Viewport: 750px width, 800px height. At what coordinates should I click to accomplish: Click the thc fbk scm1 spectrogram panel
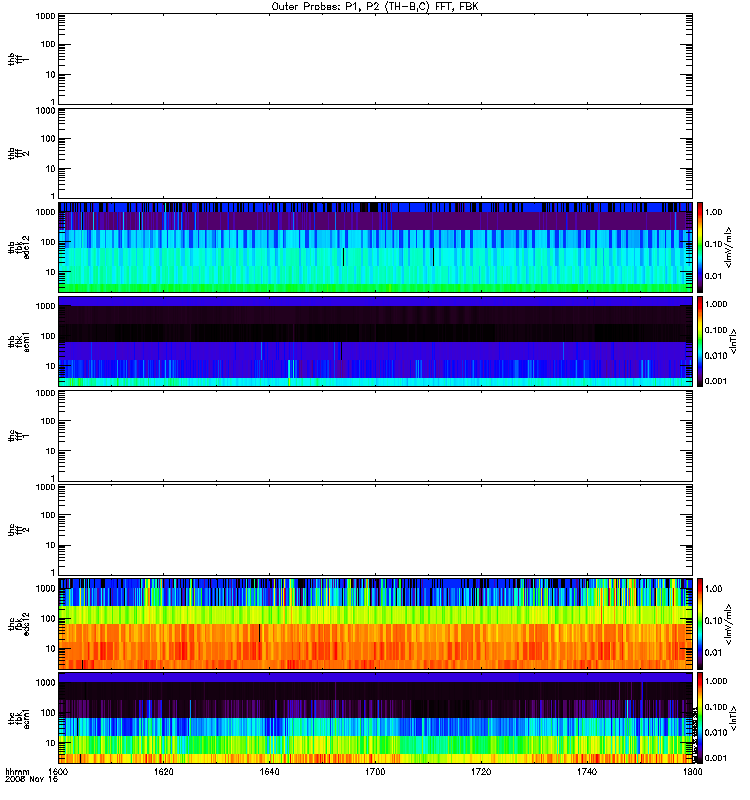[376, 718]
